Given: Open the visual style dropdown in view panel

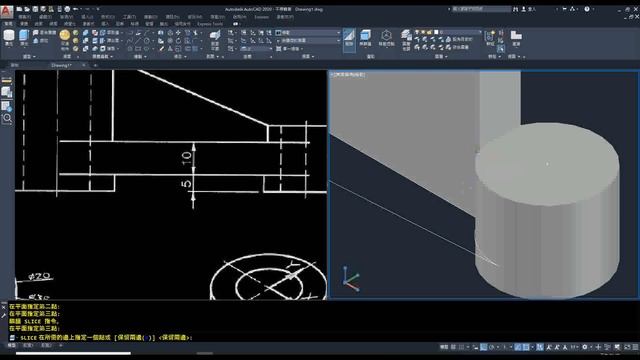Looking at the screenshot, I should 308,33.
